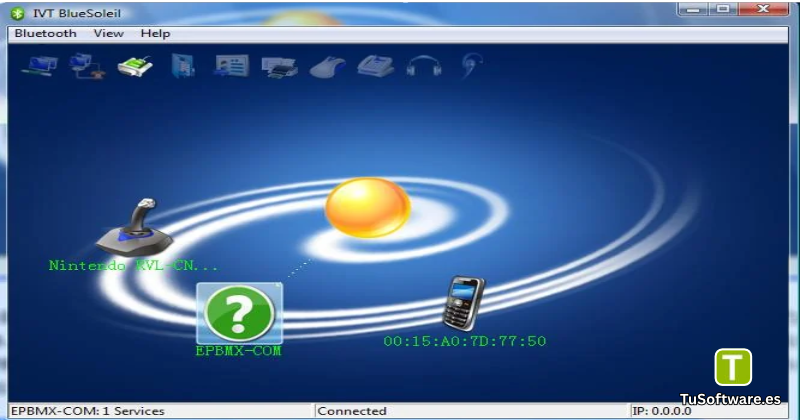Screen dimensions: 800x420
Task: Click the BlueSoleil Bluetooth logo in title bar
Action: [x=18, y=13]
